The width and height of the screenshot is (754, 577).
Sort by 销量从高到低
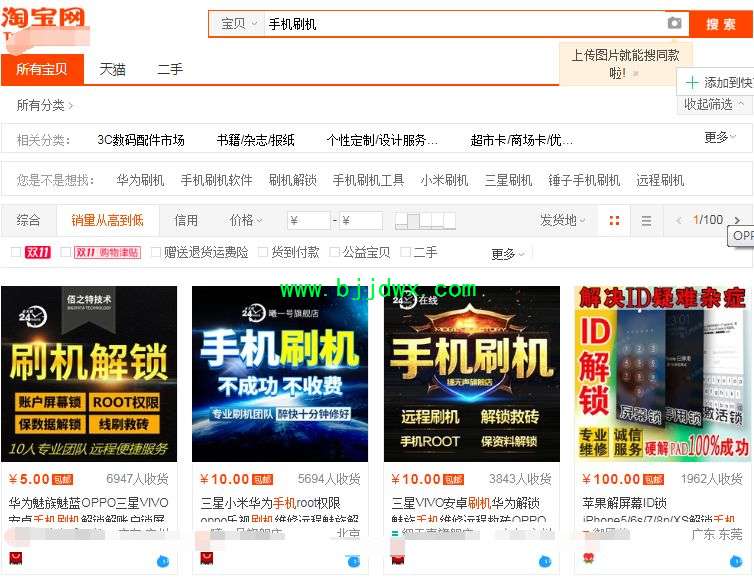(x=108, y=220)
